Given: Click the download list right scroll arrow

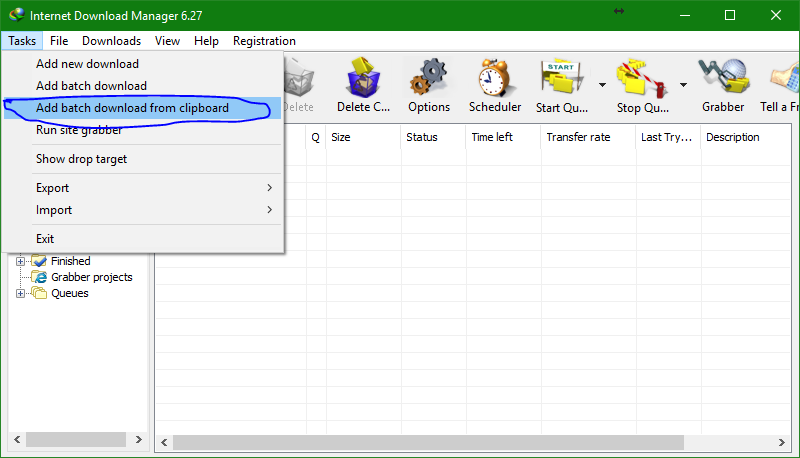Looking at the screenshot, I should (782, 442).
